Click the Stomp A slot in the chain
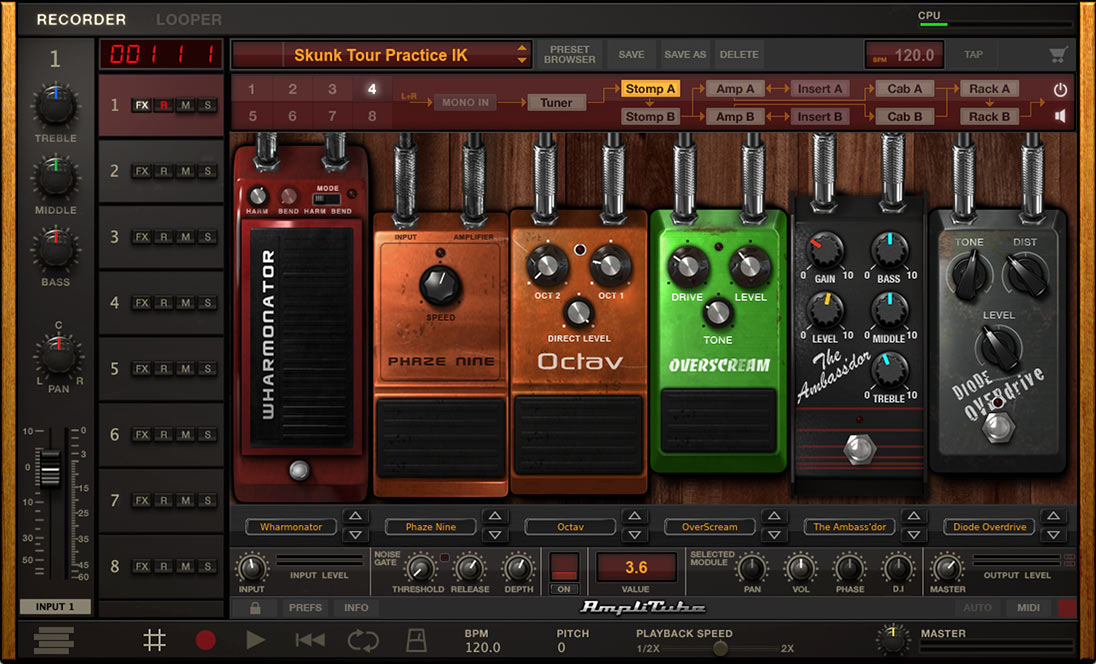Image resolution: width=1096 pixels, height=664 pixels. [x=651, y=88]
